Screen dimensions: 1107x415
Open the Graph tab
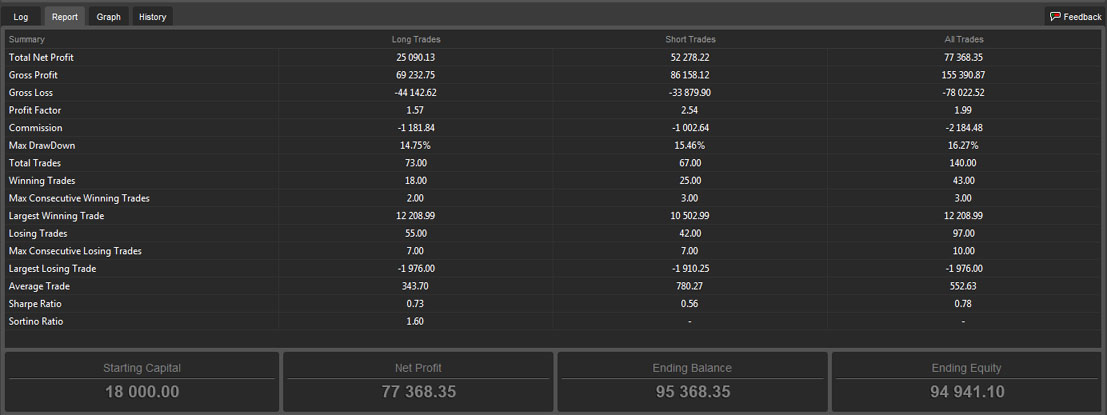pos(109,17)
